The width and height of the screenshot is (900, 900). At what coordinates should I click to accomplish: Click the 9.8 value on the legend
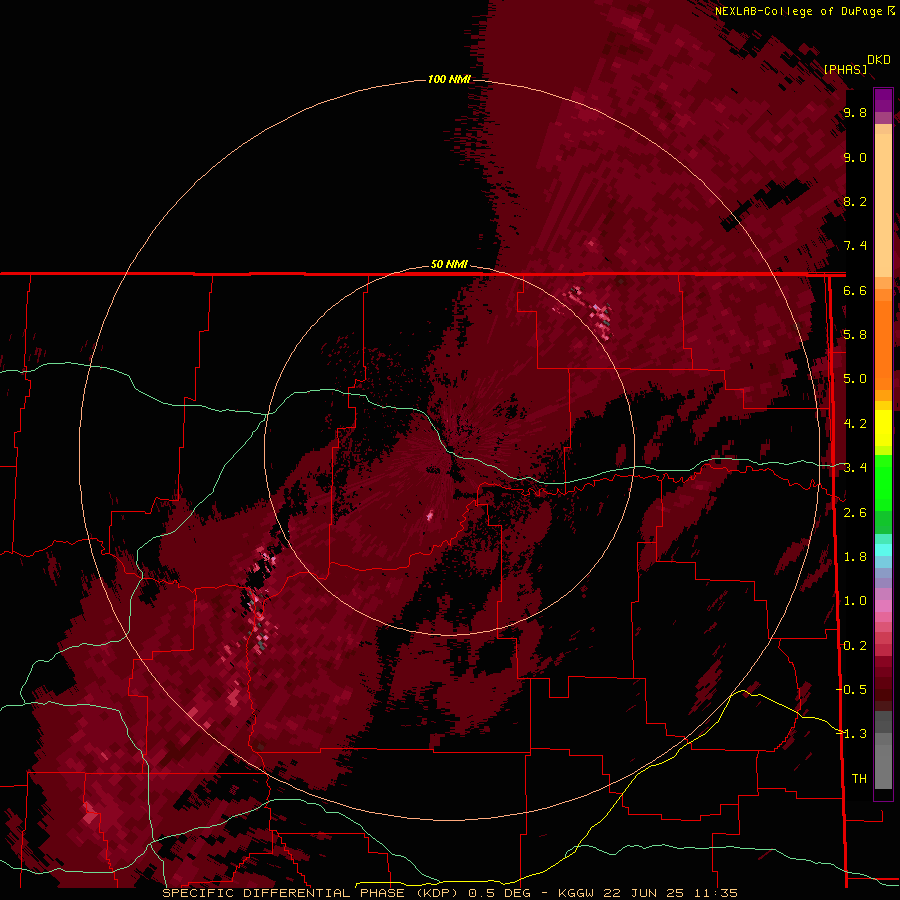(855, 113)
